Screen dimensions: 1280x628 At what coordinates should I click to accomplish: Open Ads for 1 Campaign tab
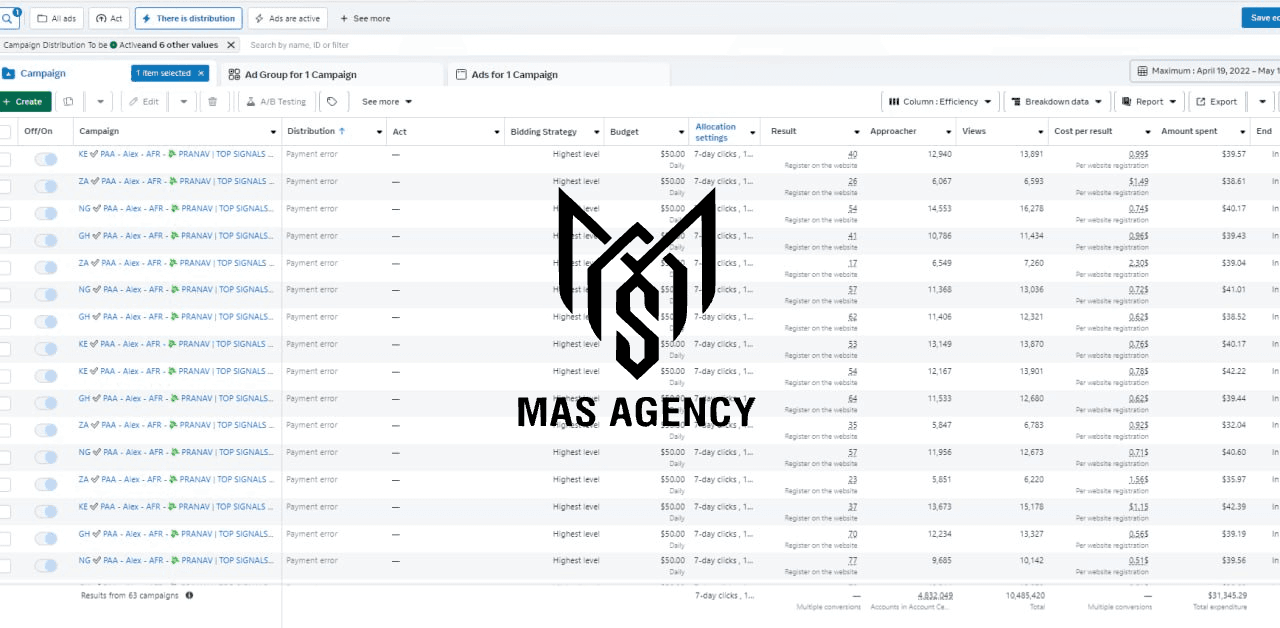click(514, 75)
